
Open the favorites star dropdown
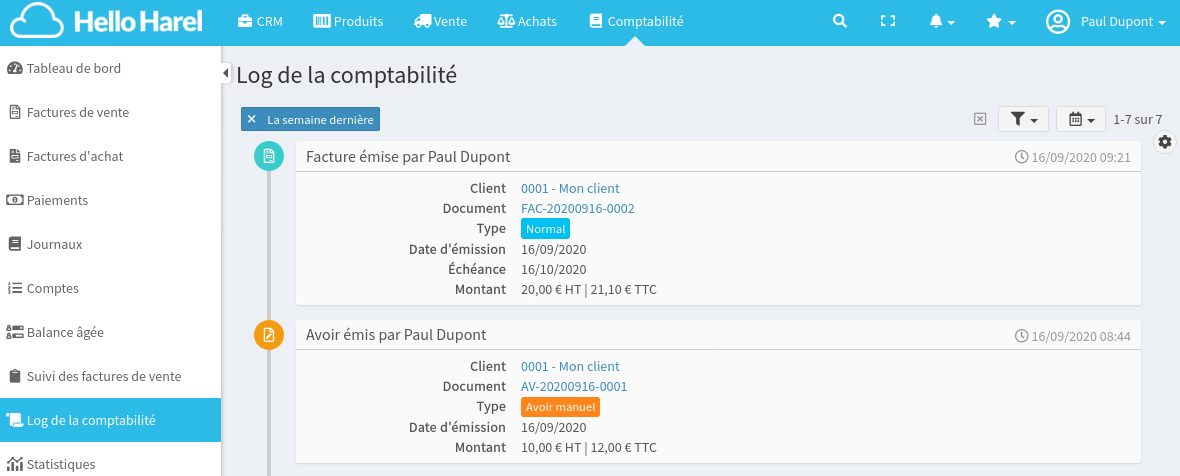pos(1000,21)
